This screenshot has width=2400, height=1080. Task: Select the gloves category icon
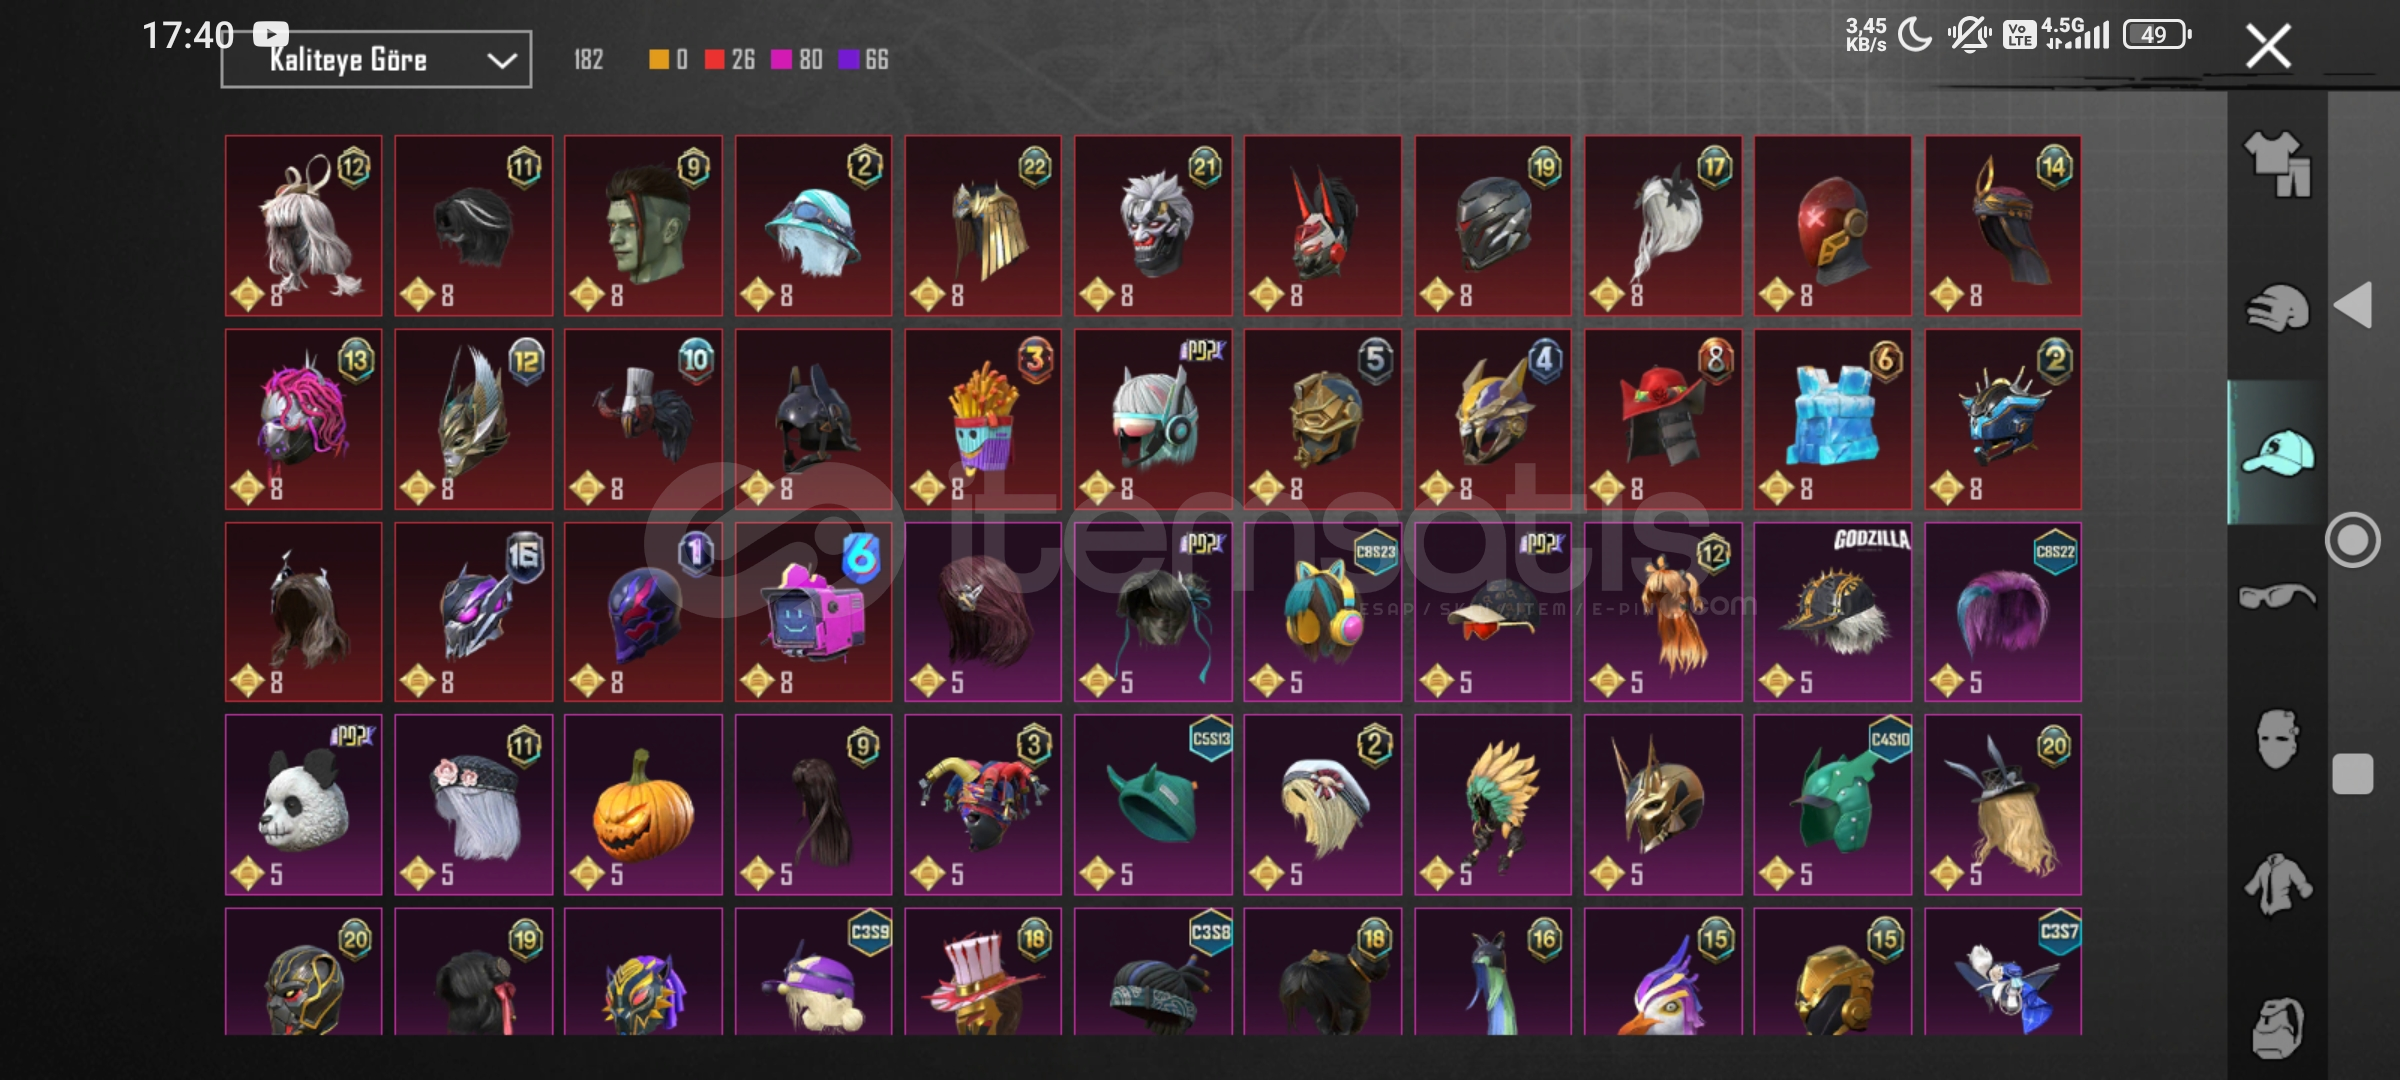click(x=2277, y=308)
